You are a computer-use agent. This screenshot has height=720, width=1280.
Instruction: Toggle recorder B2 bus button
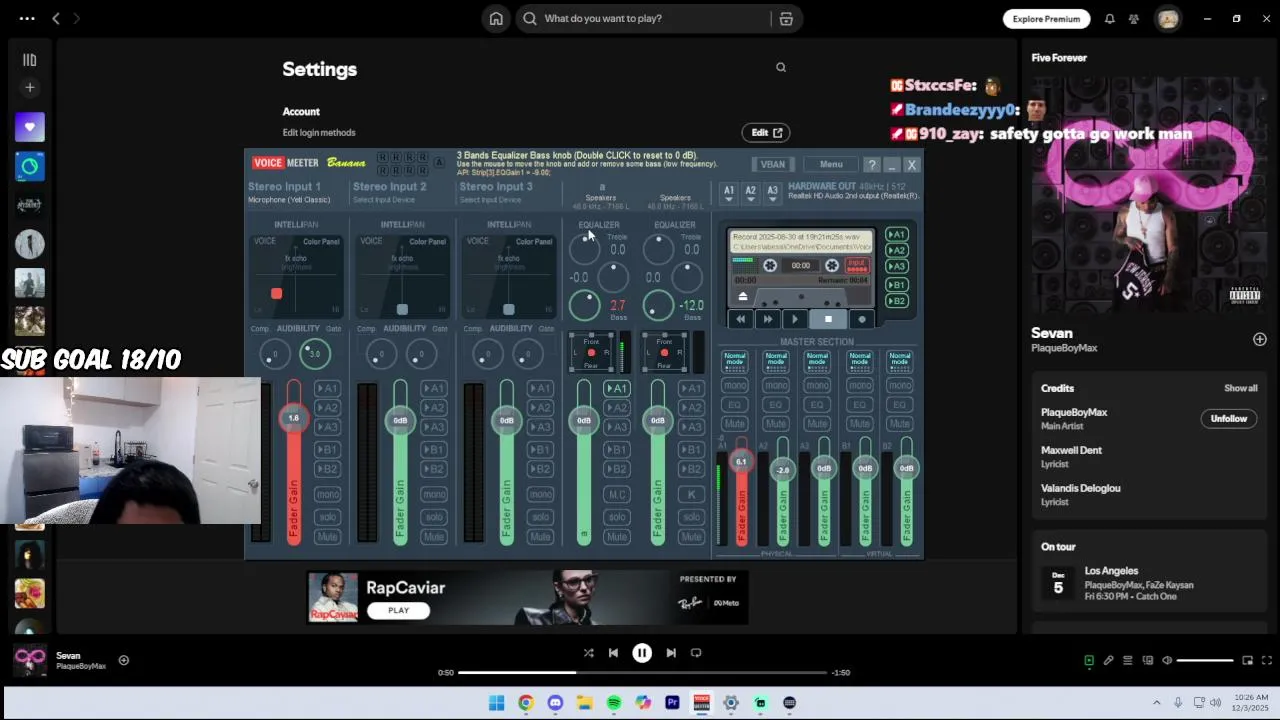[x=897, y=301]
